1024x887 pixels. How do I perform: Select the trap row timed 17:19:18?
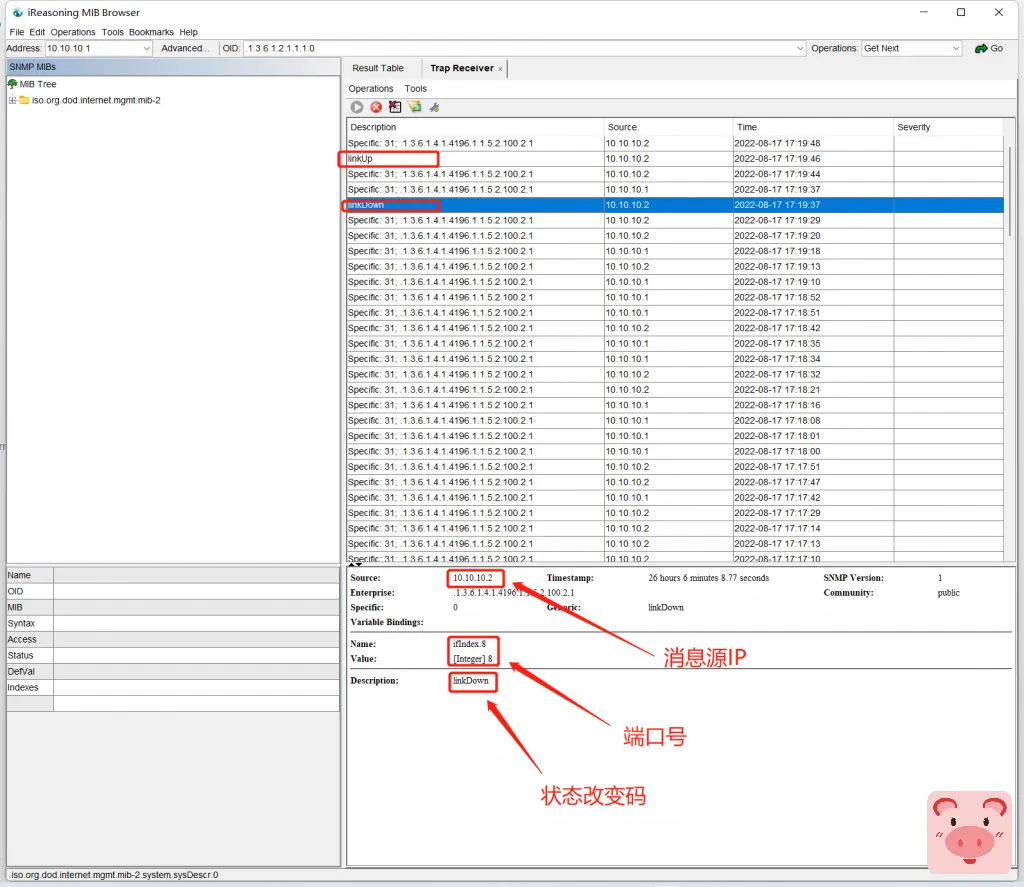(675, 251)
